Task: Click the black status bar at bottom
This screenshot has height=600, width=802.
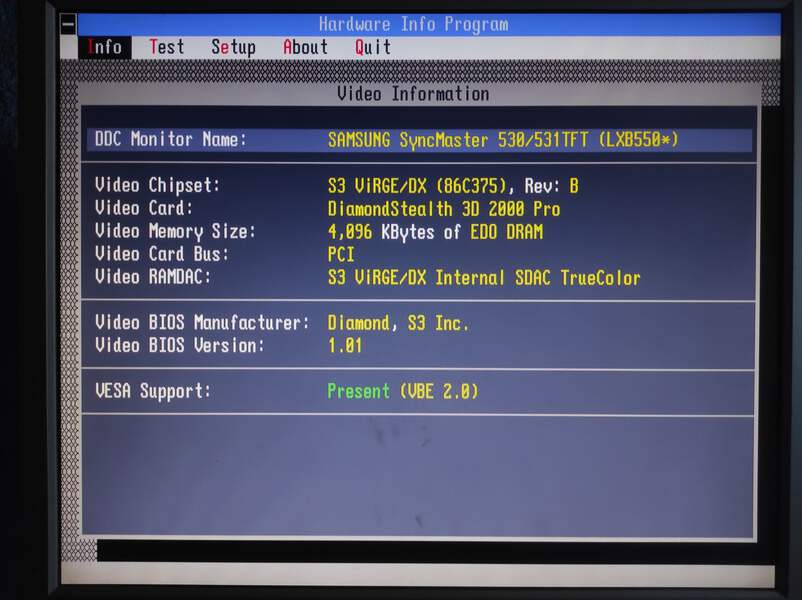Action: coord(435,552)
